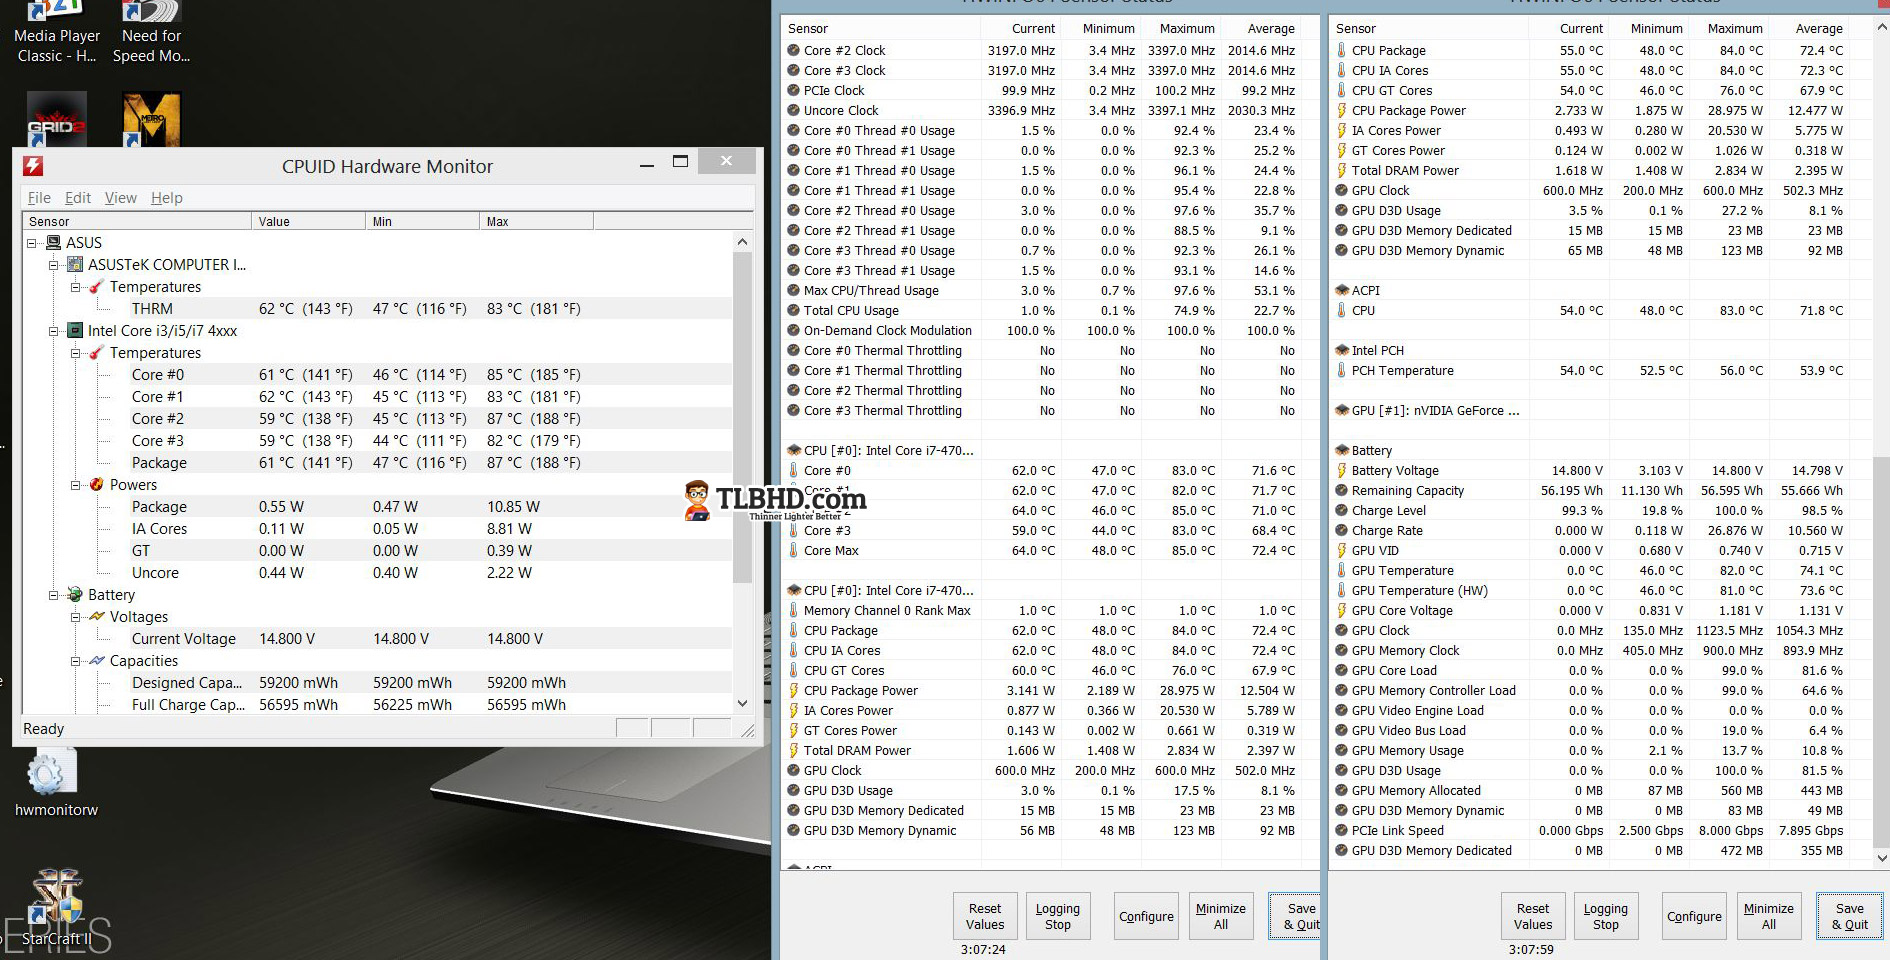Open the Edit menu in CPUID Hardware Monitor
This screenshot has width=1890, height=960.
78,198
